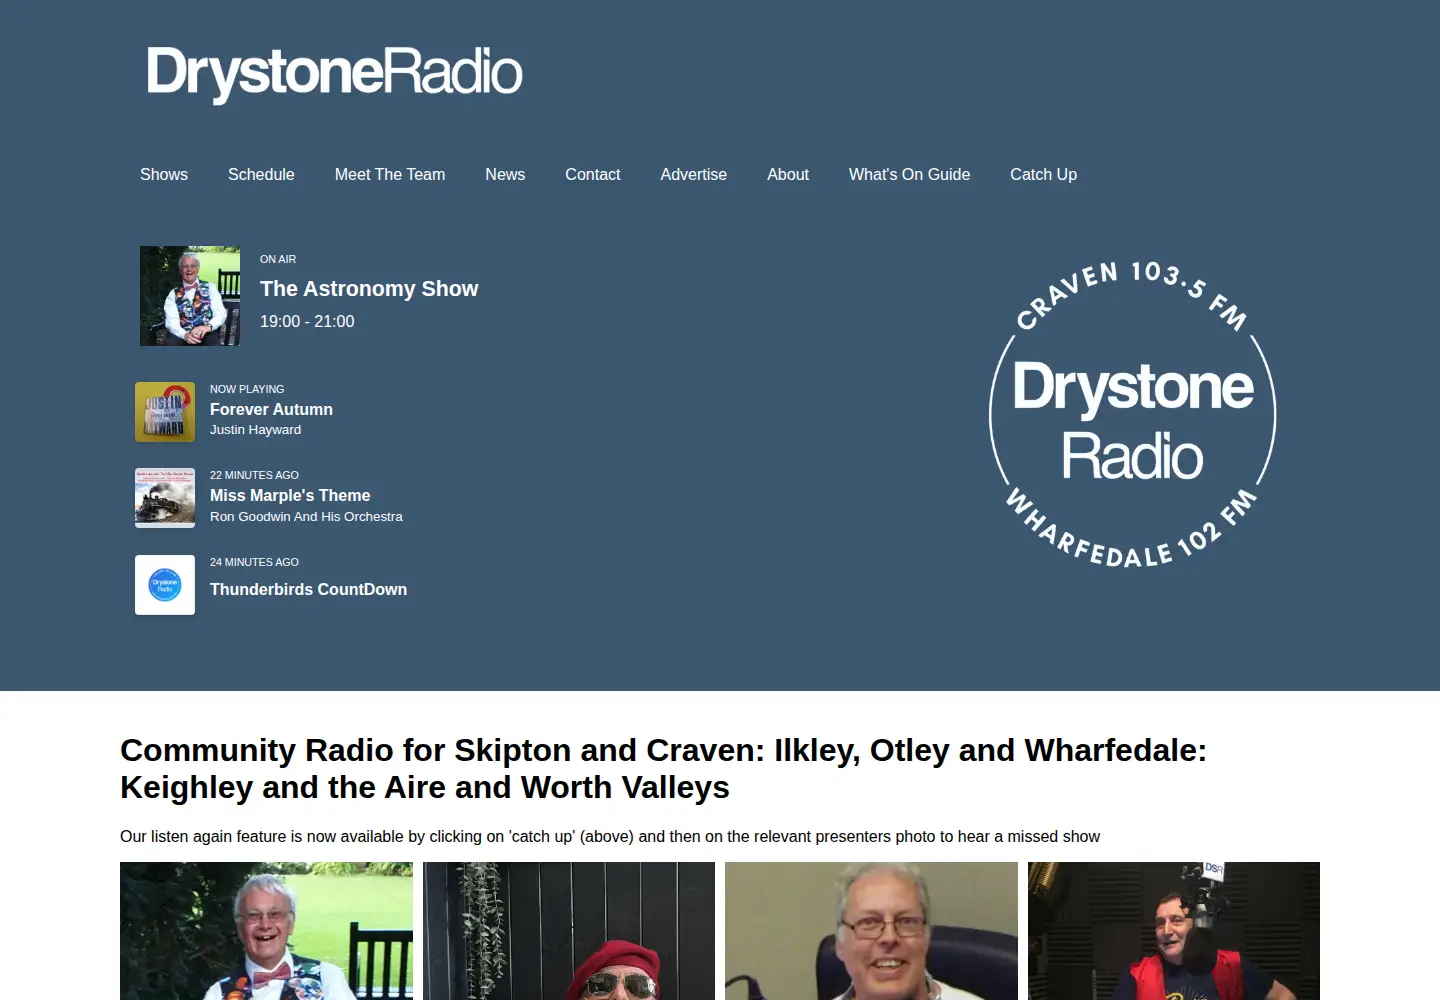
Task: Open photo of presenter at studio microphone
Action: pos(1174,931)
